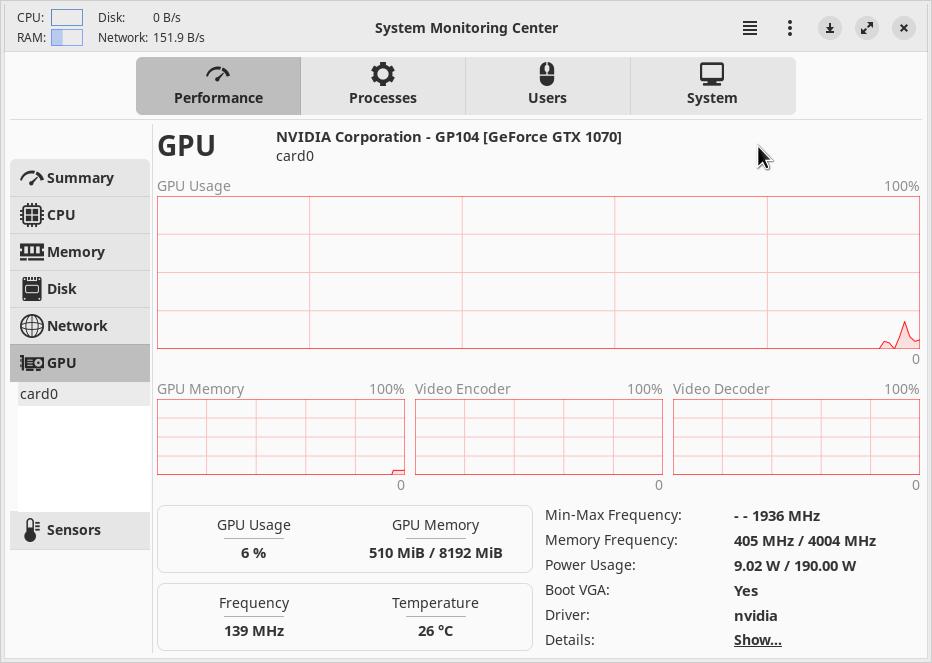Open the Summary sidebar section
932x663 pixels.
pos(80,178)
